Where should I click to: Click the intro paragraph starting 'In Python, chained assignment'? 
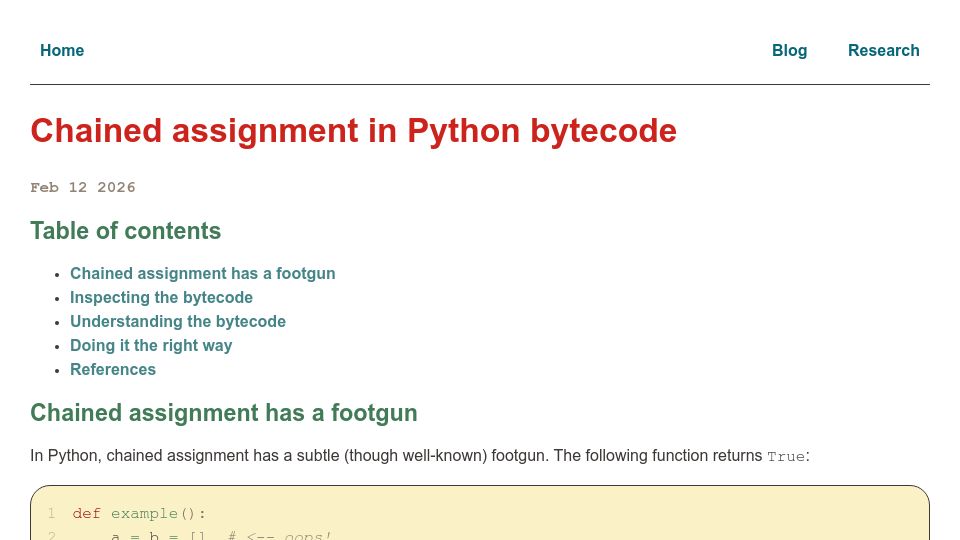[x=420, y=456]
